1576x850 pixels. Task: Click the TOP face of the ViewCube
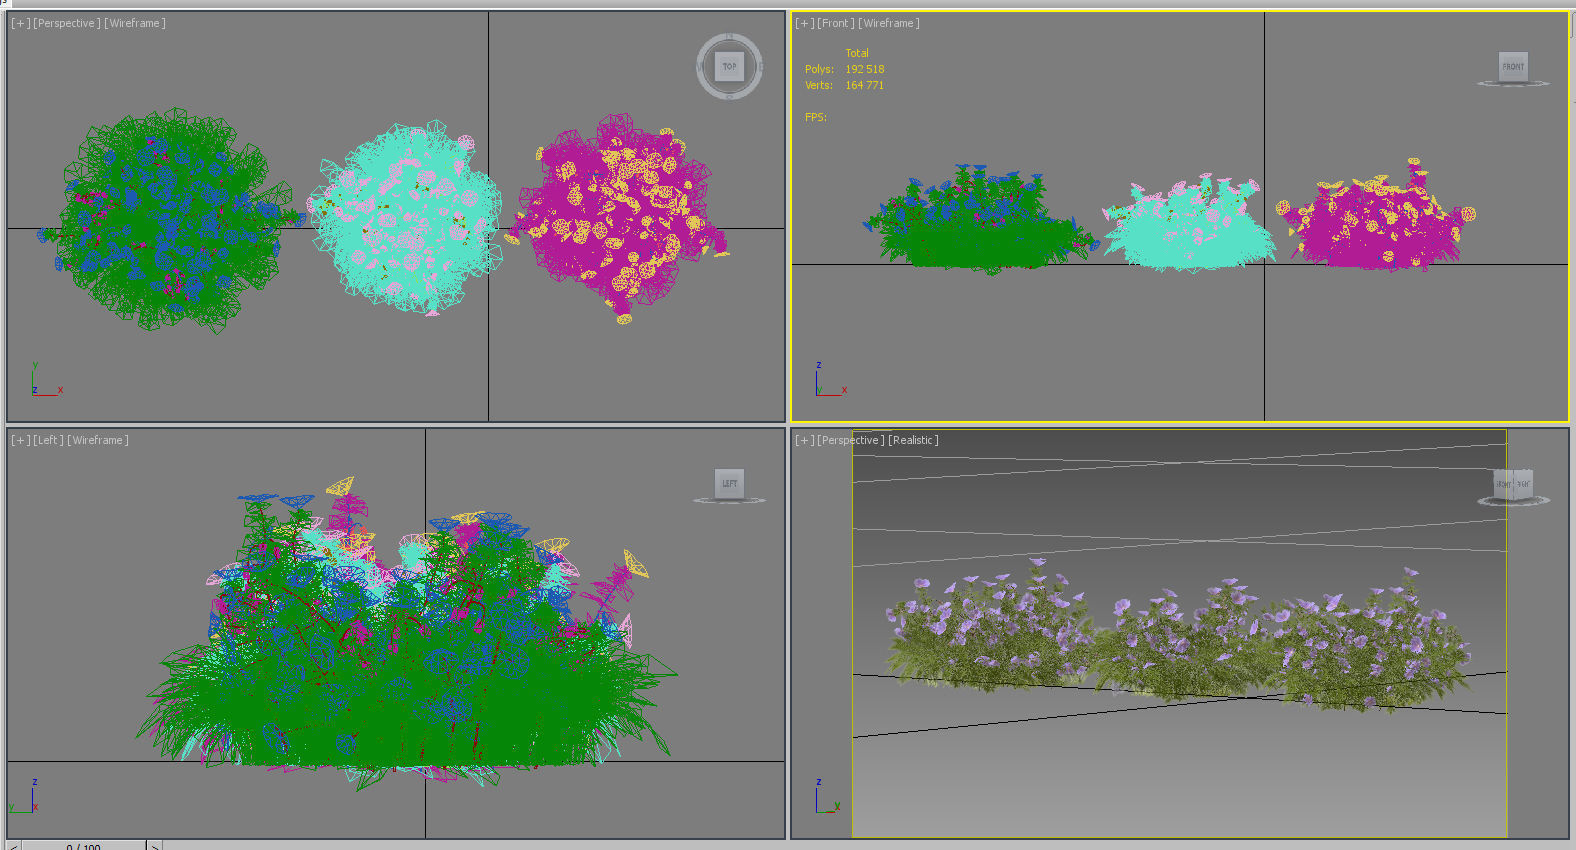730,67
